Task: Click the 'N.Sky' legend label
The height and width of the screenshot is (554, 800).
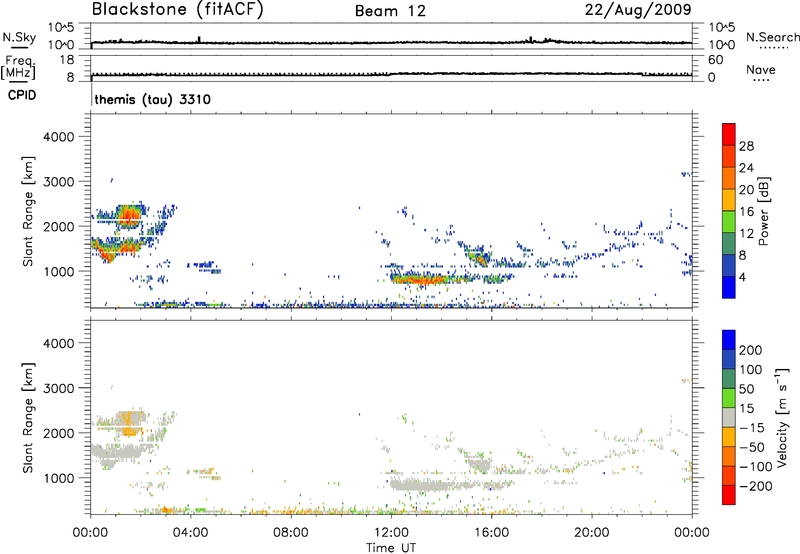Action: 19,37
